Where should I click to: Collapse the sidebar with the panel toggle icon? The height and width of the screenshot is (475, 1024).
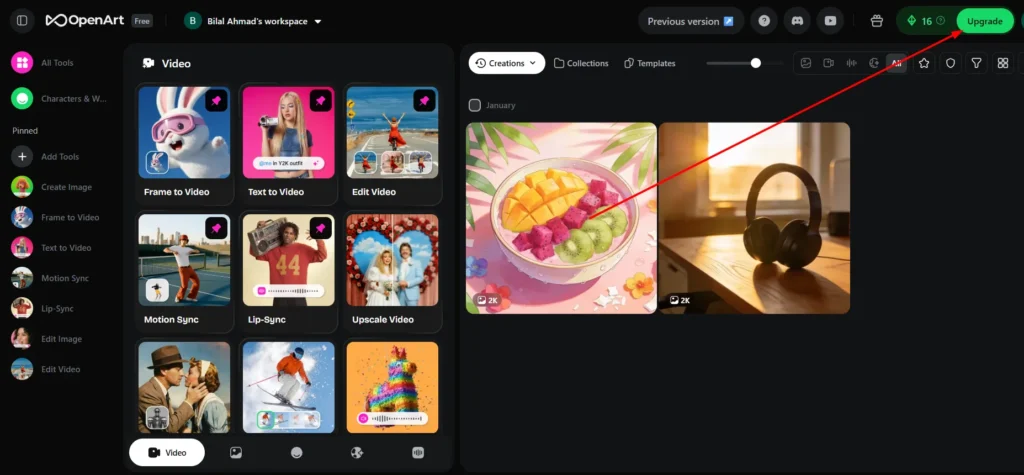click(22, 21)
